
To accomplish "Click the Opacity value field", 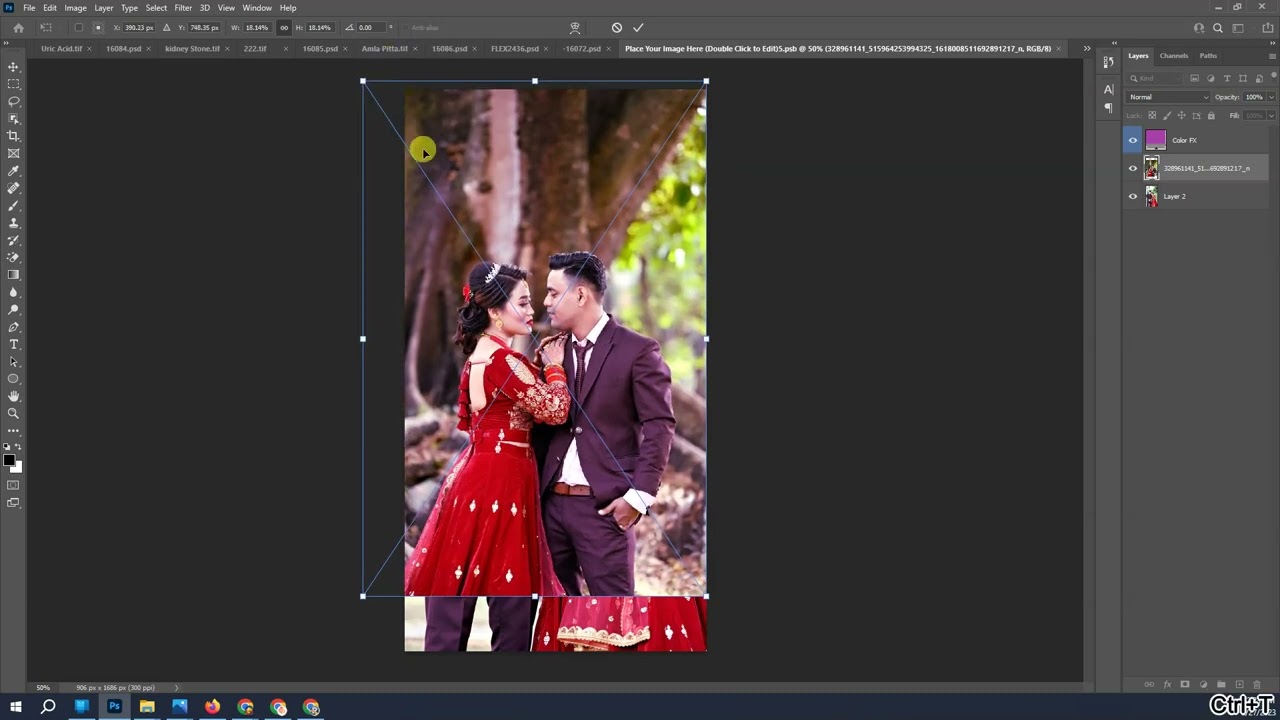I will pos(1254,97).
